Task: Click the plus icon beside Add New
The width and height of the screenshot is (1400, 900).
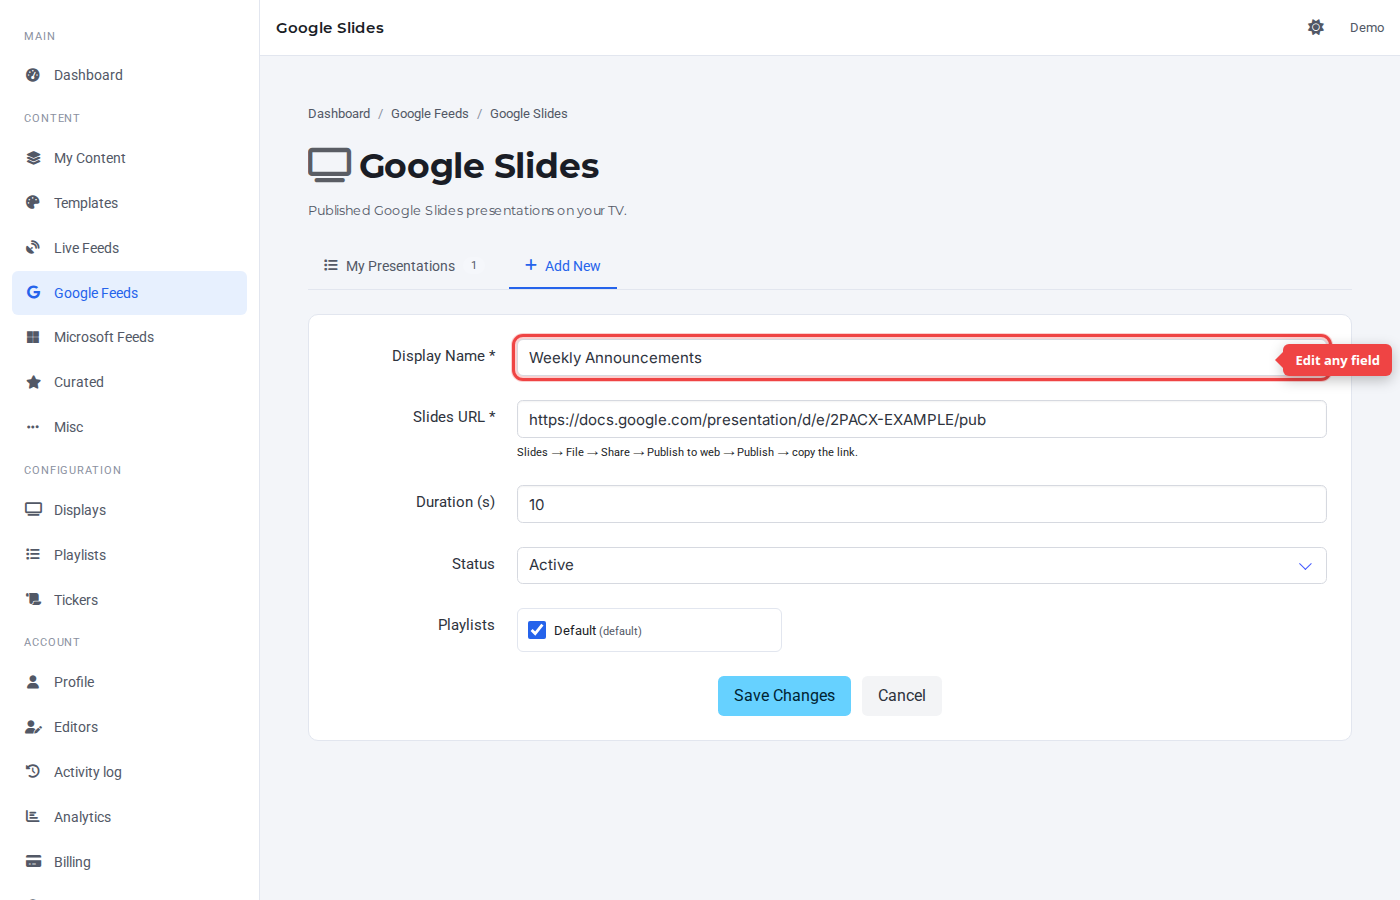Action: point(531,265)
